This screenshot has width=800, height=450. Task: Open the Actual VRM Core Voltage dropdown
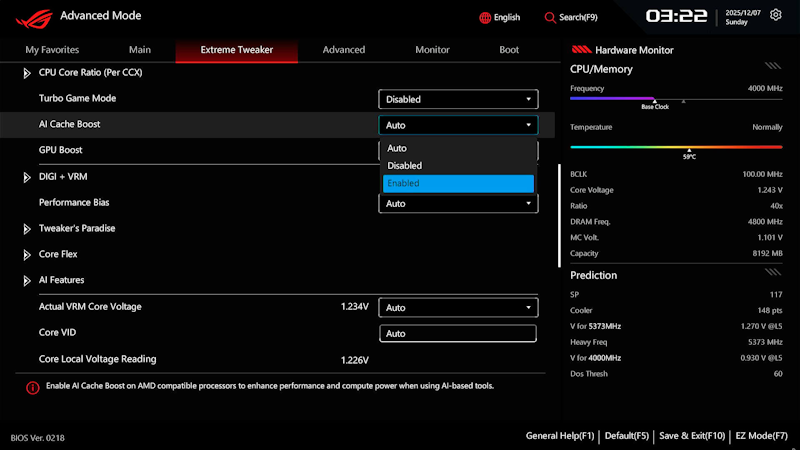[x=458, y=308]
